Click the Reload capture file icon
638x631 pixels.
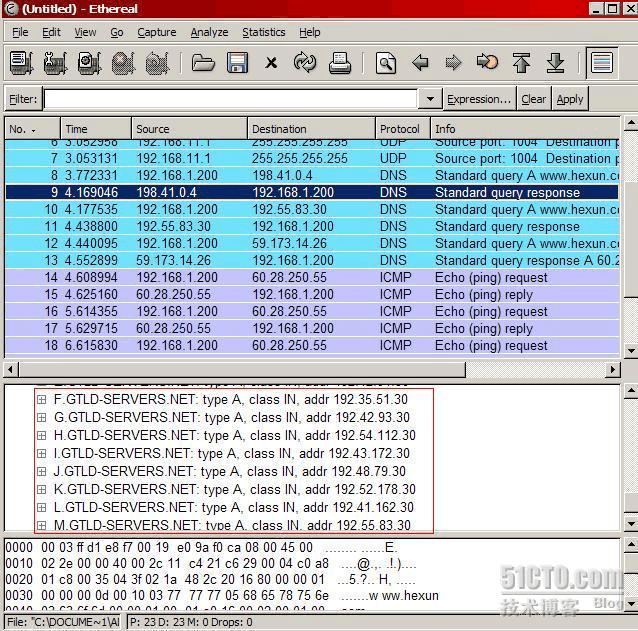coord(305,63)
